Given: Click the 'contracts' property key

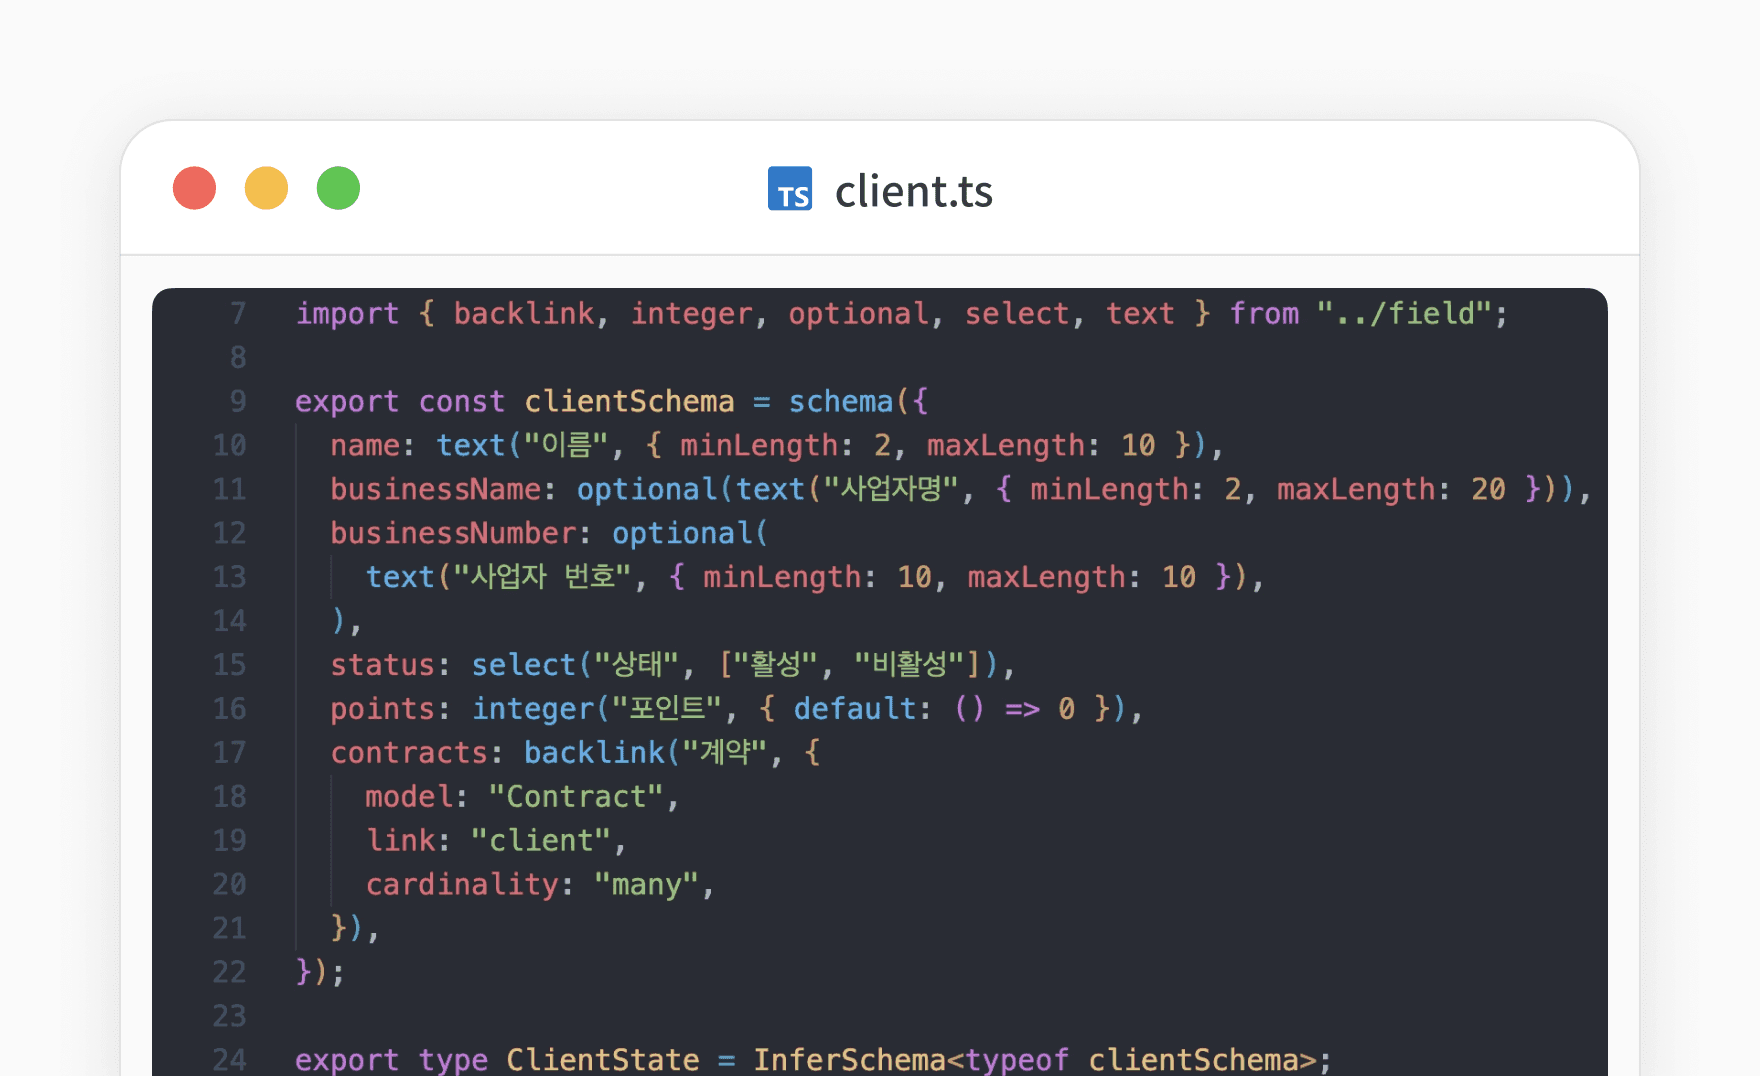Looking at the screenshot, I should (409, 754).
